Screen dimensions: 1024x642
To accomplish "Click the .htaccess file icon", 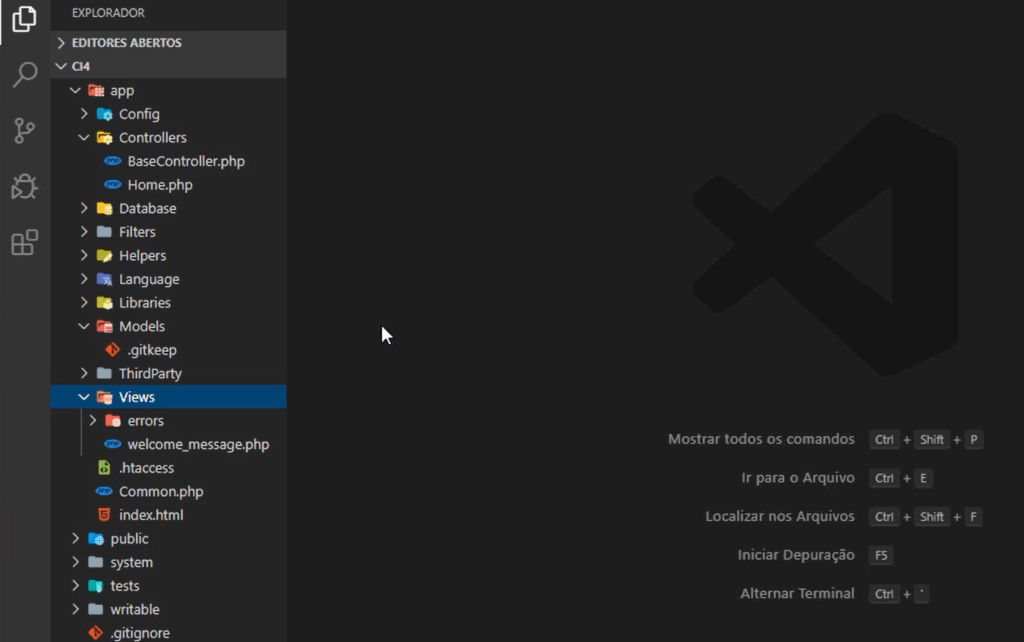I will [104, 468].
